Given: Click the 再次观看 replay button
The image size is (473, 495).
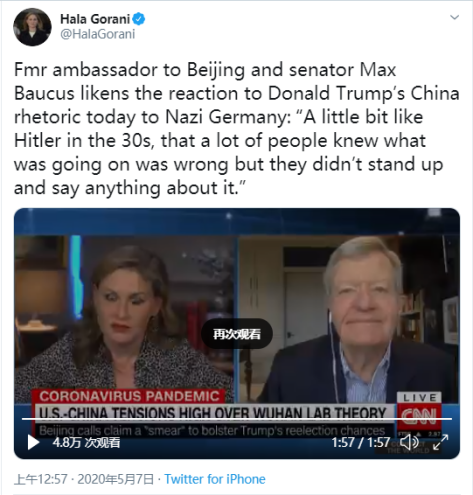Looking at the screenshot, I should (x=237, y=334).
